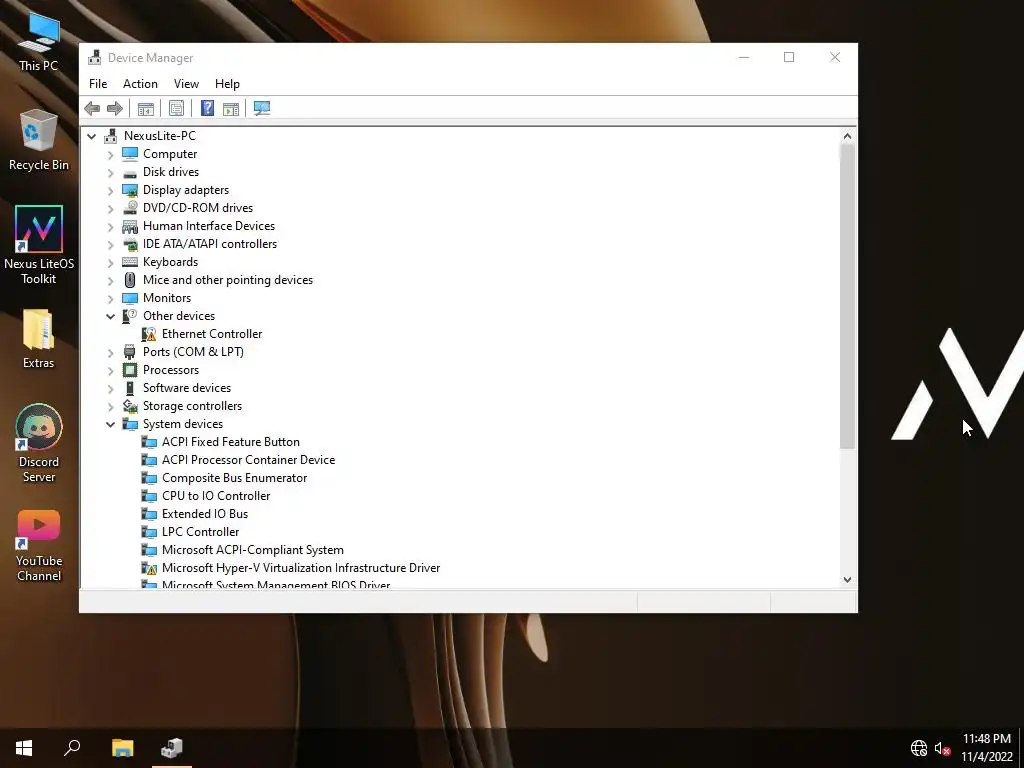Expand the Computer category
Viewport: 1024px width, 768px height.
tap(110, 155)
